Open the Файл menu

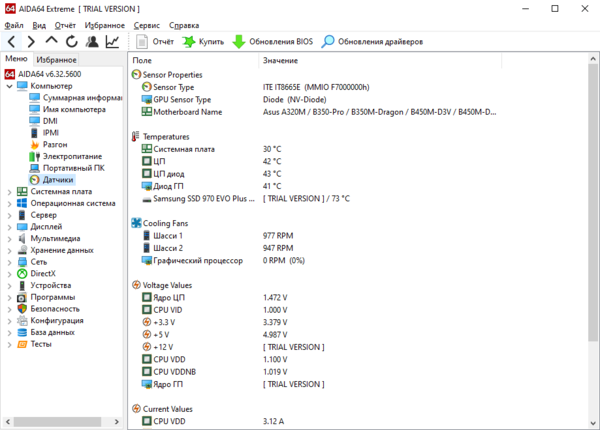(x=14, y=25)
